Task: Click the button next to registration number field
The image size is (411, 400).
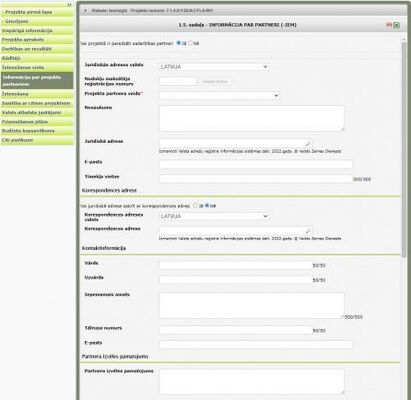Action: pyautogui.click(x=215, y=81)
